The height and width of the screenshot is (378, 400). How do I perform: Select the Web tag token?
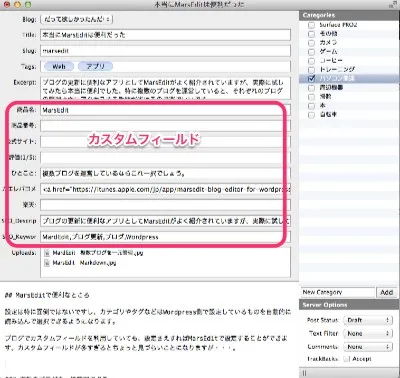(59, 66)
